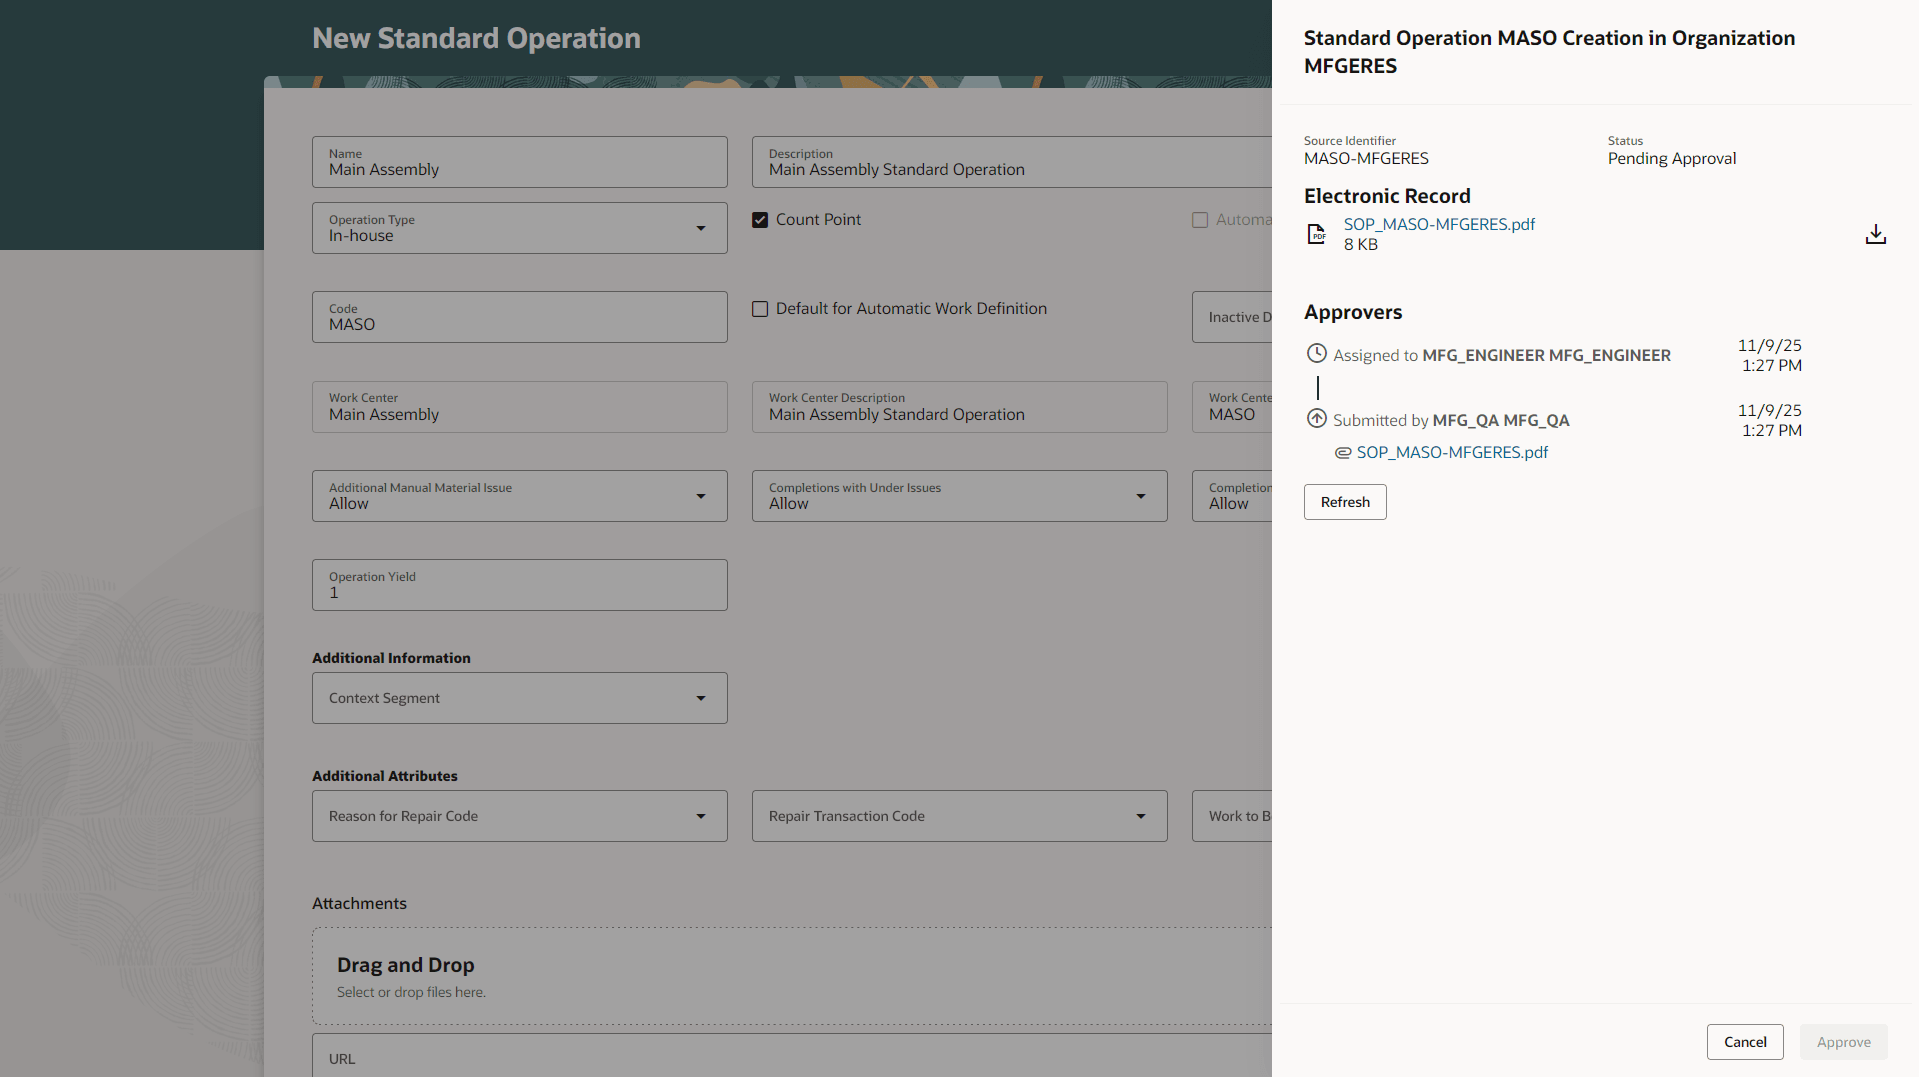The width and height of the screenshot is (1919, 1077).
Task: Download the SOP_MASO-MFGERES.pdf electronic record
Action: coord(1875,233)
